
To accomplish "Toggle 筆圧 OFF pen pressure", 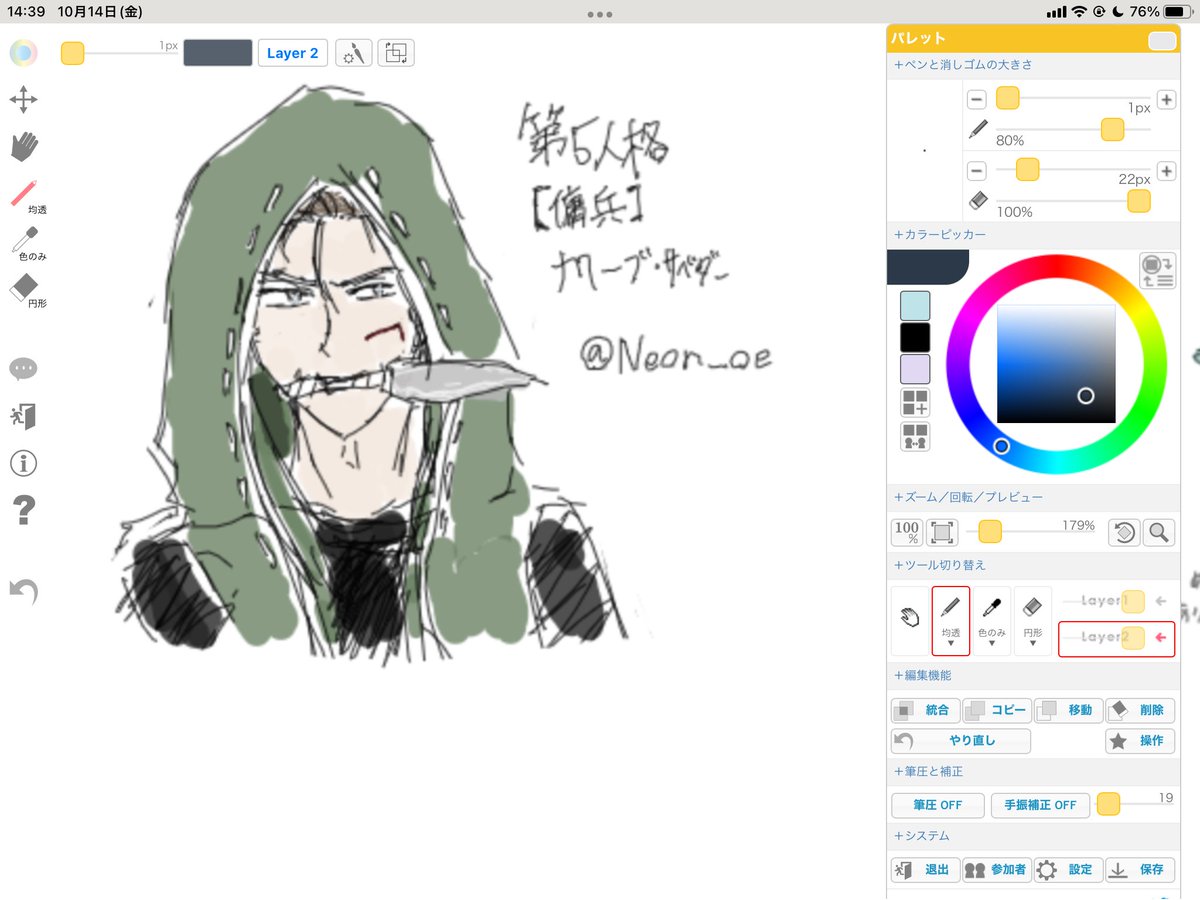I will (937, 805).
